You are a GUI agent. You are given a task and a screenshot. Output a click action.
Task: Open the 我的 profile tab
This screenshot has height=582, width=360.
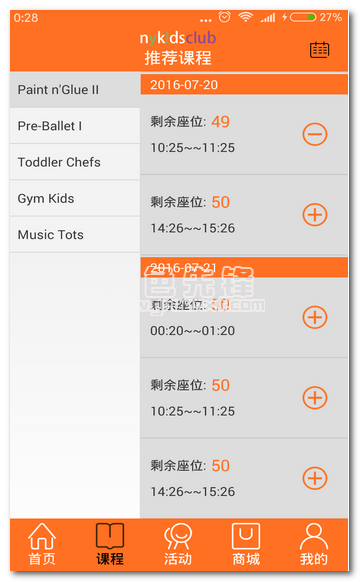click(x=314, y=544)
